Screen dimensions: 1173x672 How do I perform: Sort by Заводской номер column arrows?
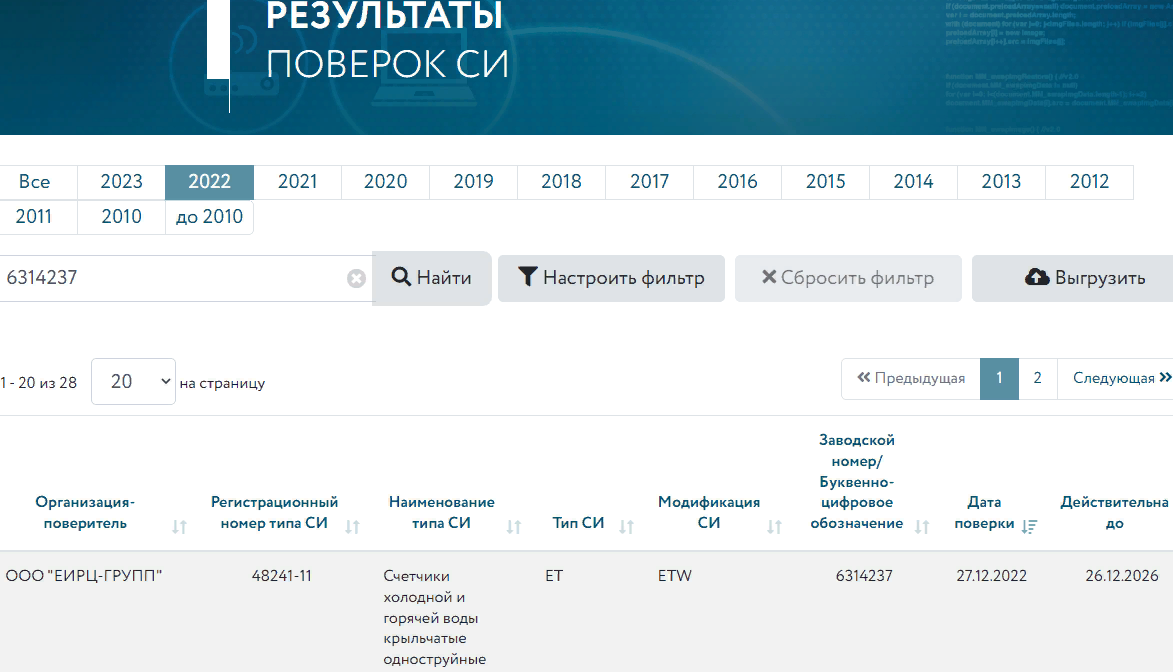click(922, 527)
